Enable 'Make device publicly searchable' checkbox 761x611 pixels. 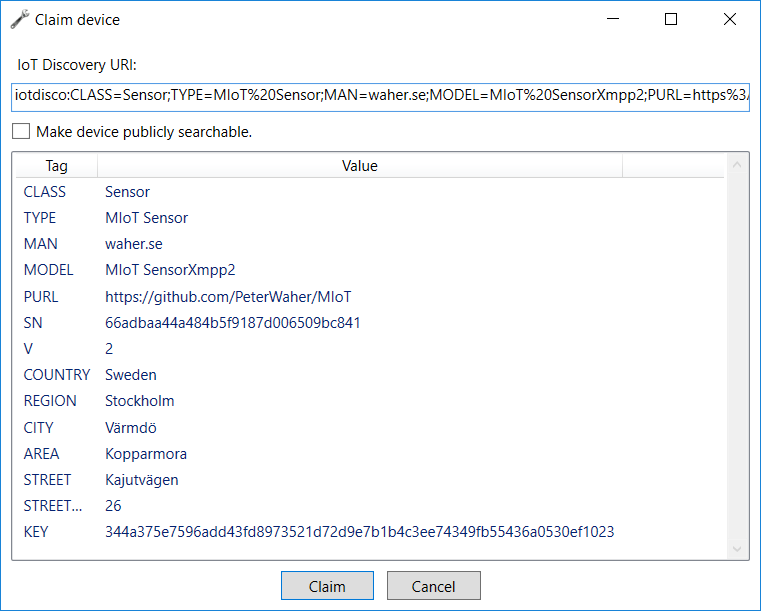click(x=21, y=131)
